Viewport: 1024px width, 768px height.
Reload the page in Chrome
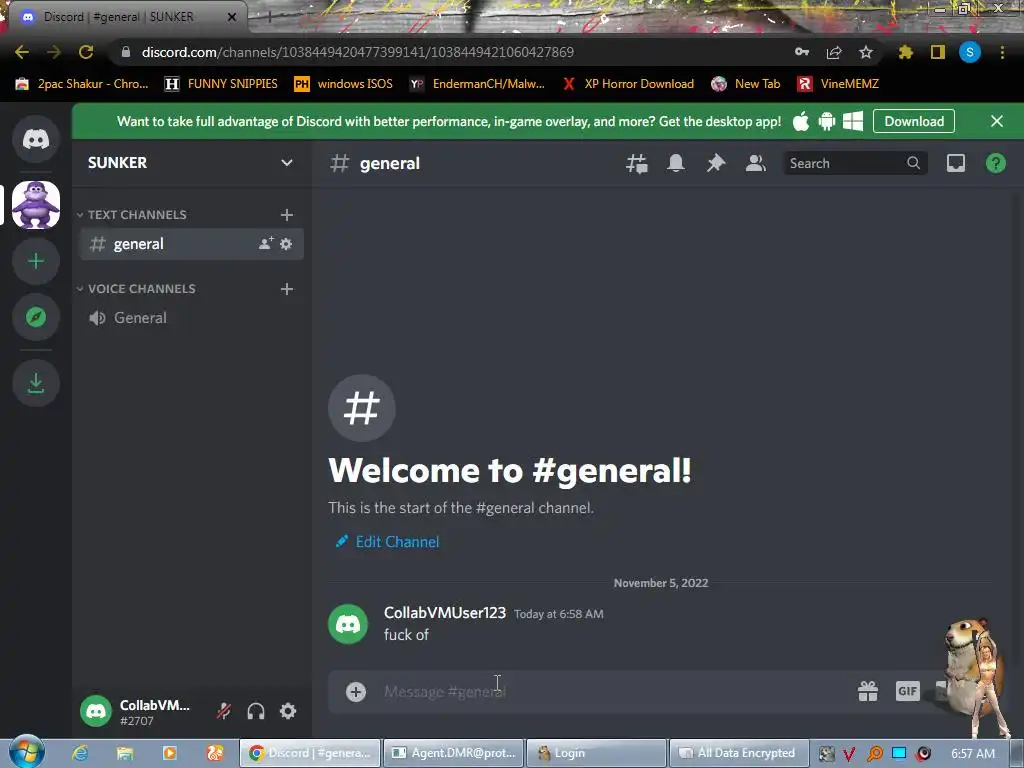pos(86,52)
